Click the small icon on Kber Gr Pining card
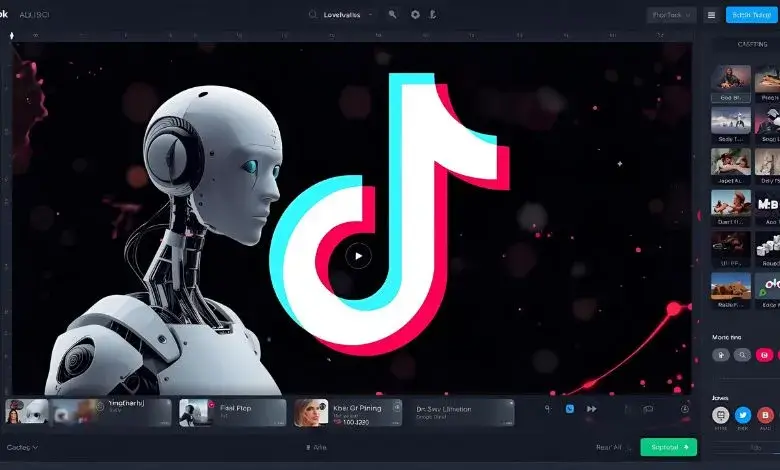This screenshot has height=470, width=780. pos(396,407)
